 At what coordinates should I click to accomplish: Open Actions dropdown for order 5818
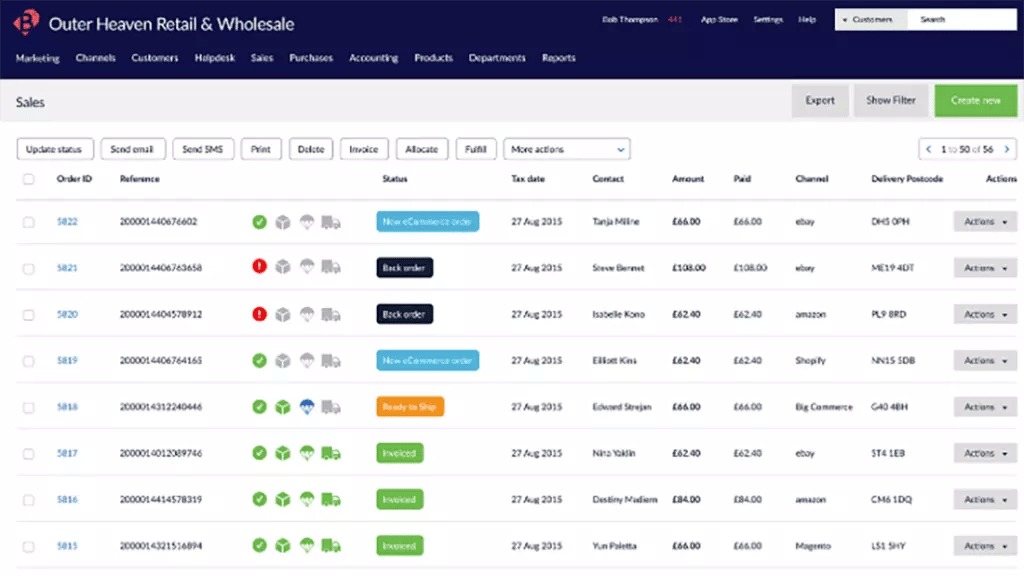tap(985, 407)
